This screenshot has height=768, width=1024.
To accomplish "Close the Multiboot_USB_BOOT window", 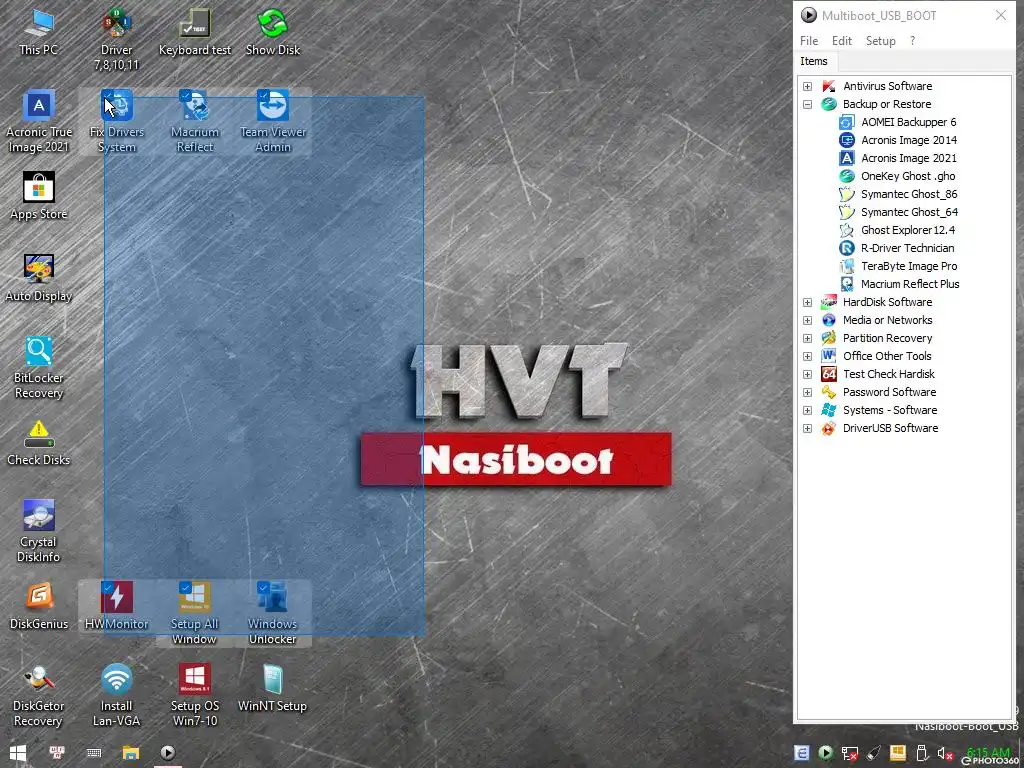I will click(x=1000, y=15).
